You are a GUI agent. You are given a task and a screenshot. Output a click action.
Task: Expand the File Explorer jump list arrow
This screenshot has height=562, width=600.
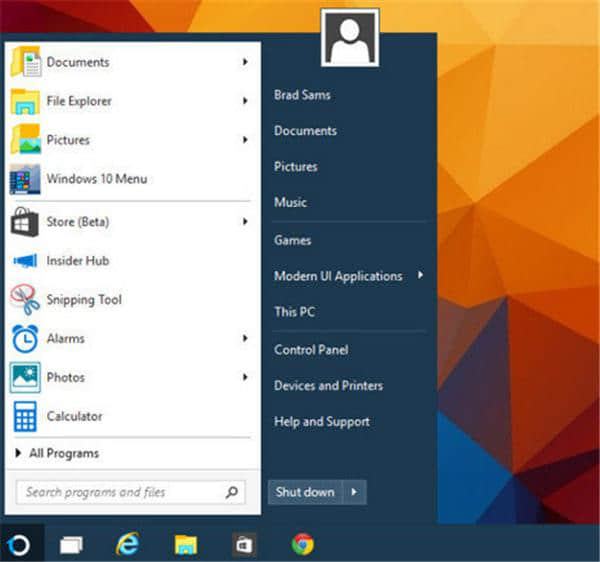coord(245,101)
